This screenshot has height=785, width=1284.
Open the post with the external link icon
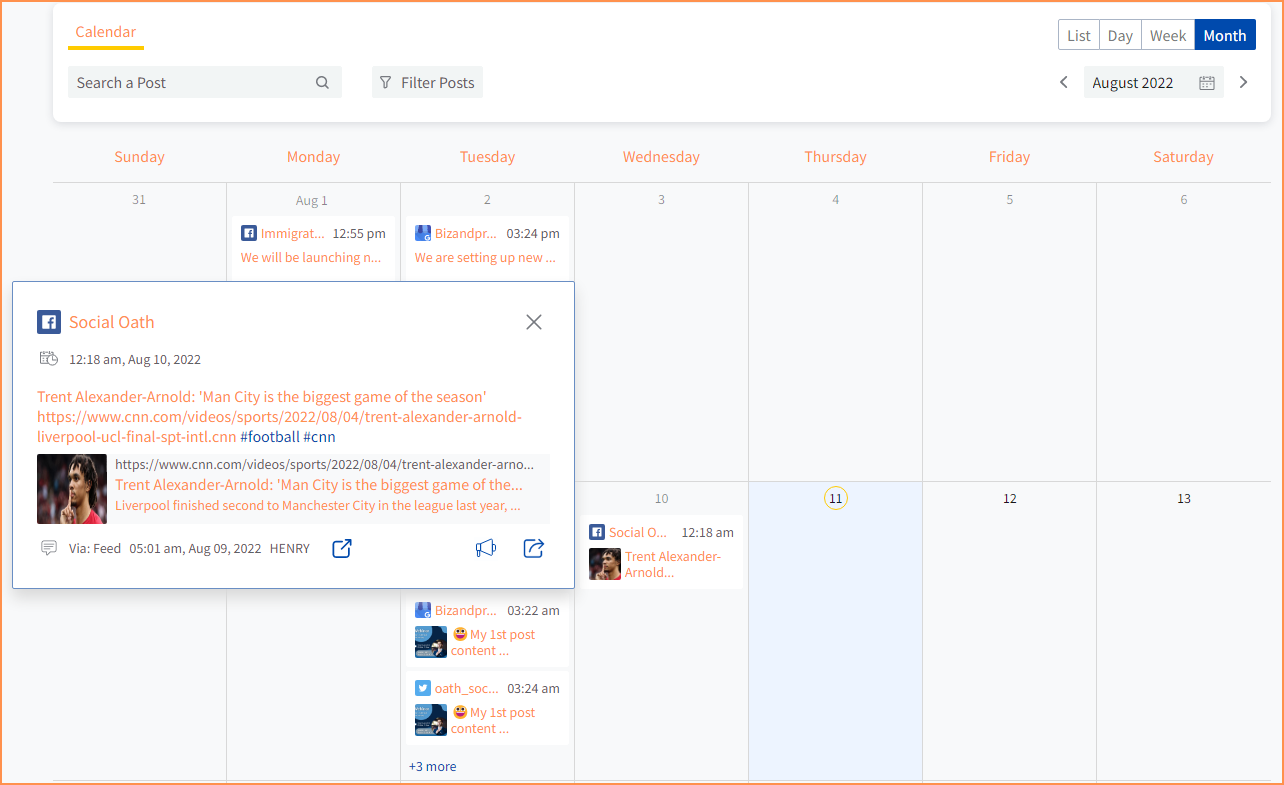coord(341,548)
